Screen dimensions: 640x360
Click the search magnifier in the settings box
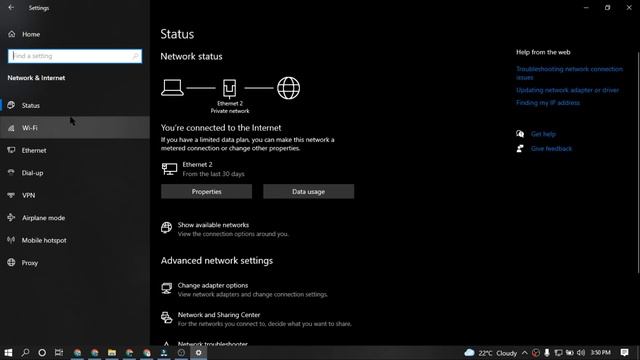coord(135,56)
